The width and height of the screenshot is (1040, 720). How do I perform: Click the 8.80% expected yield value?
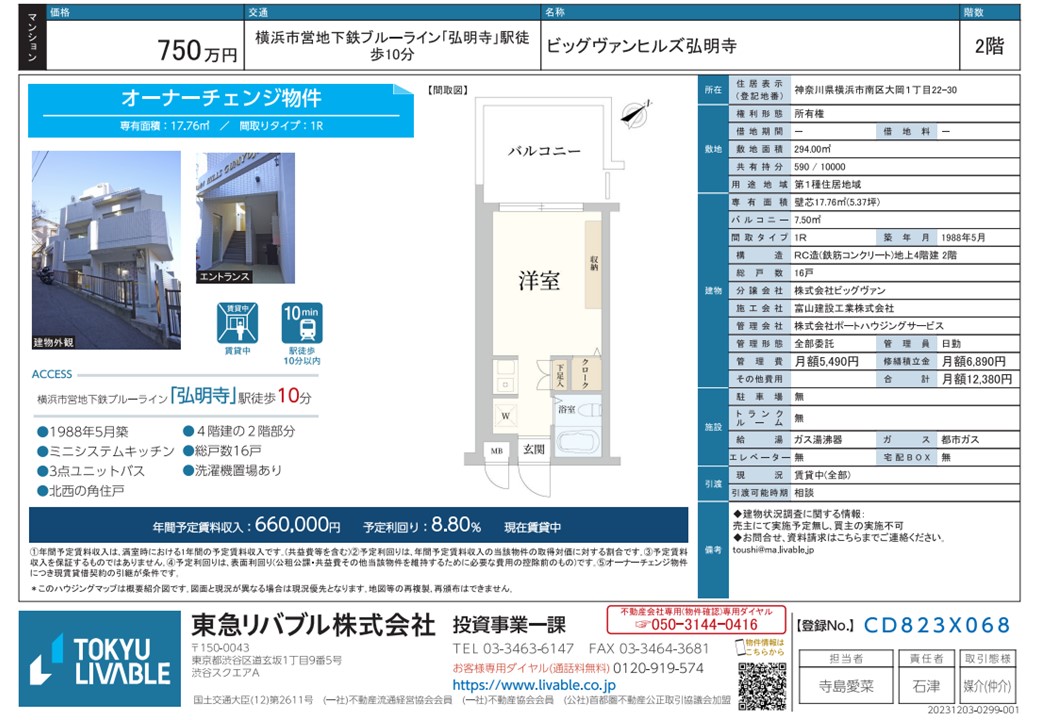[x=455, y=525]
